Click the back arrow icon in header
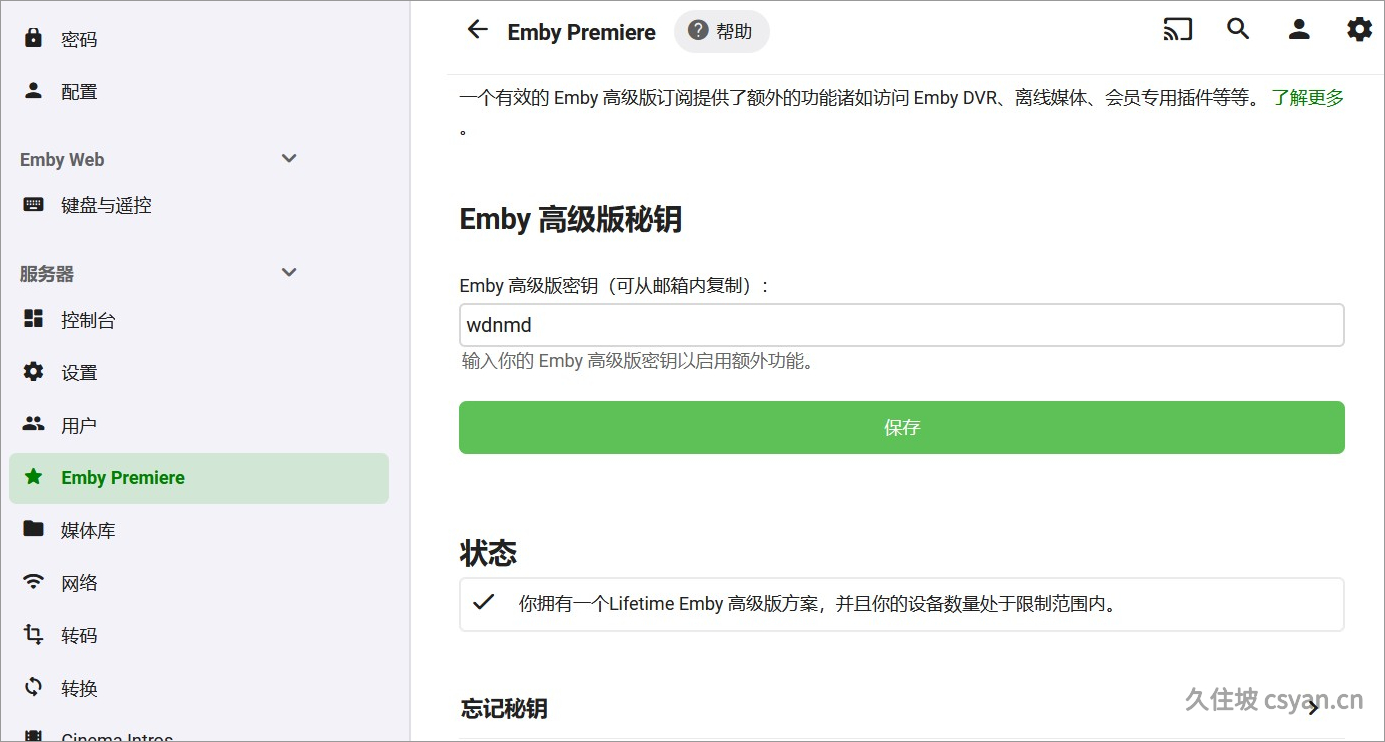This screenshot has width=1385, height=742. [478, 30]
